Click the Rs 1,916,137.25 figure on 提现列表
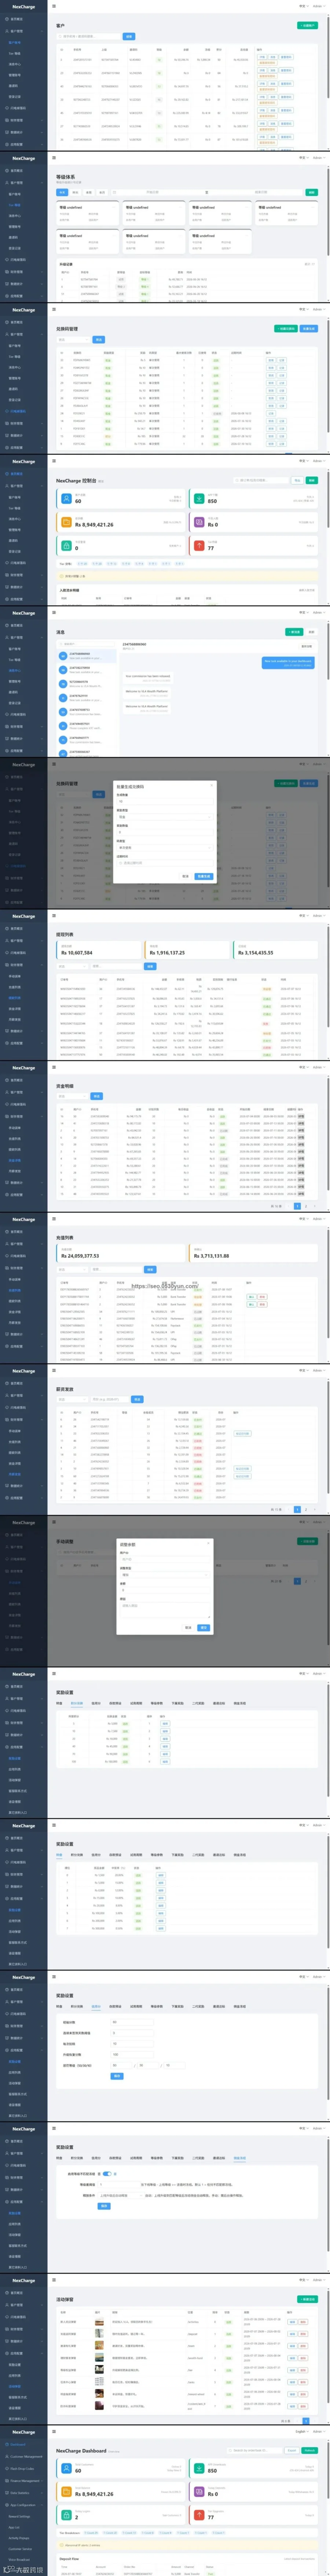 coord(167,953)
